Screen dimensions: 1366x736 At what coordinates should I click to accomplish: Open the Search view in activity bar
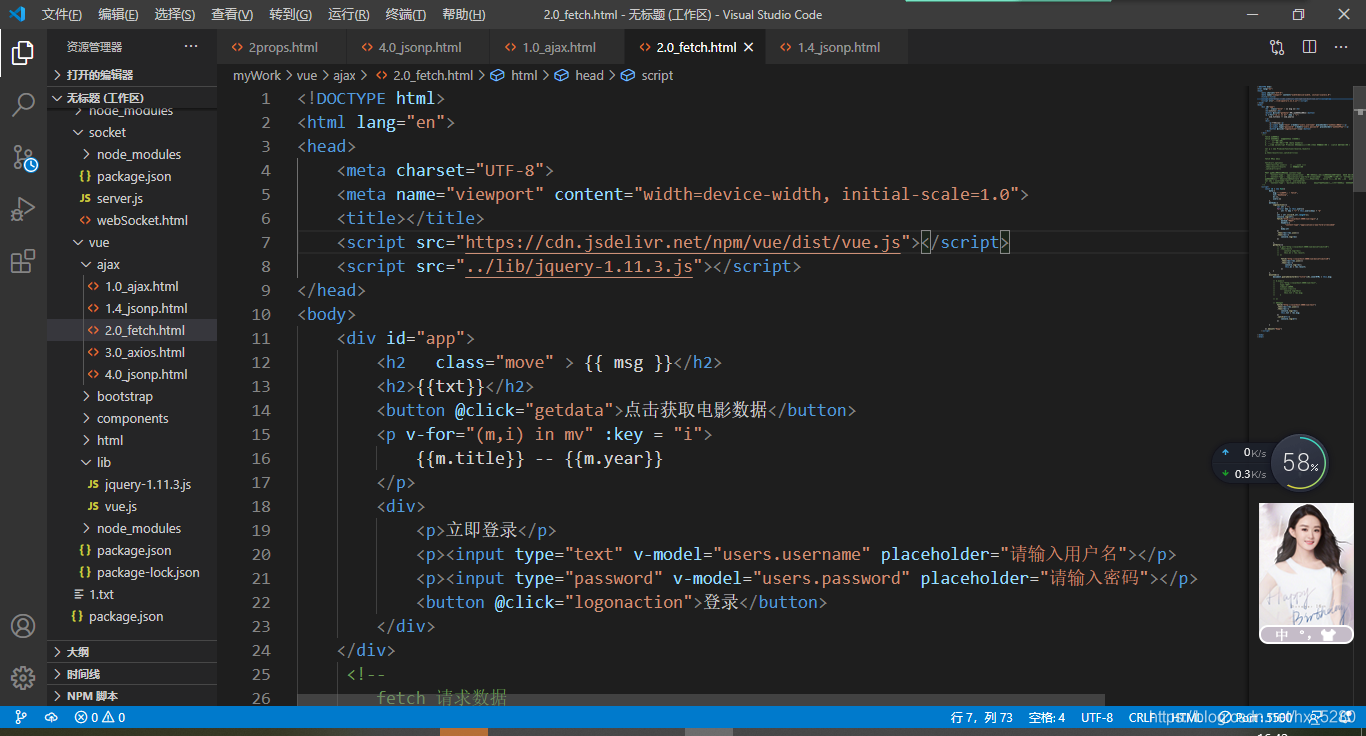pos(23,105)
